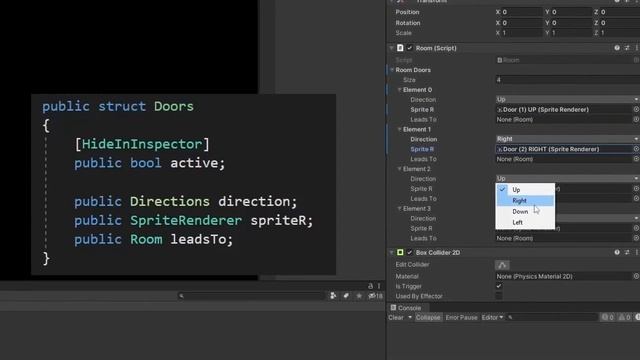Click the Door (2) RIGHT Sprite Renderer field
Image resolution: width=640 pixels, height=360 pixels.
point(564,149)
